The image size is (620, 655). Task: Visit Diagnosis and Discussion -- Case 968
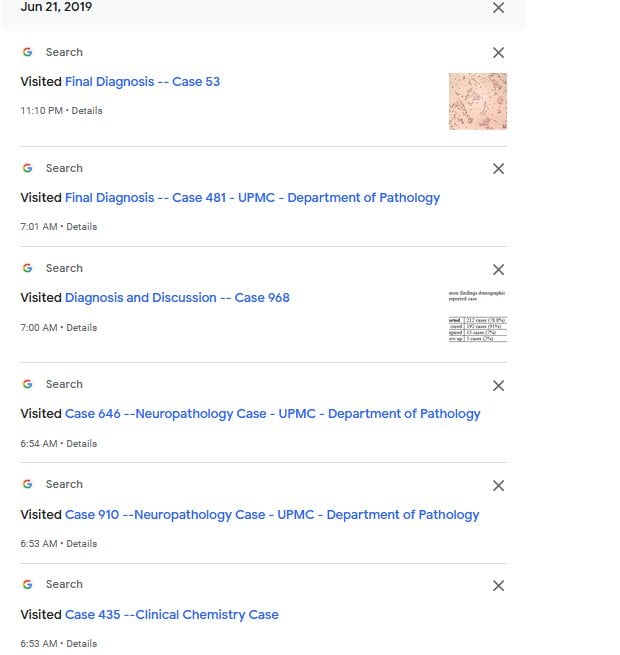(177, 298)
